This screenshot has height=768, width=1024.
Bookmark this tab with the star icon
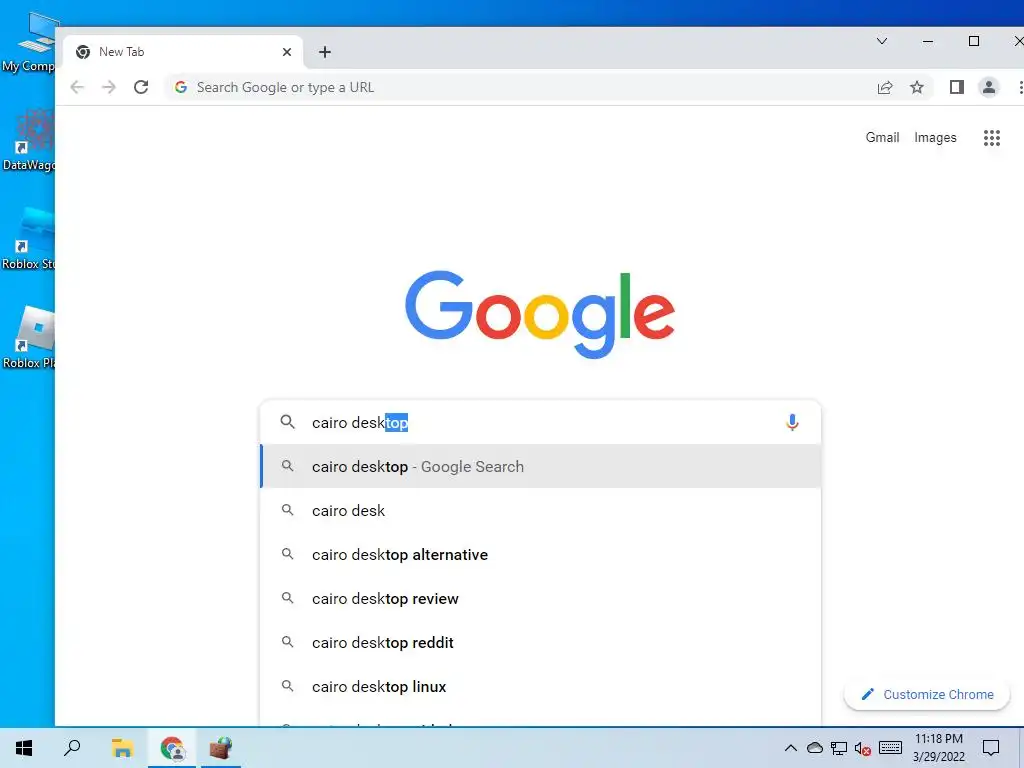pos(917,87)
